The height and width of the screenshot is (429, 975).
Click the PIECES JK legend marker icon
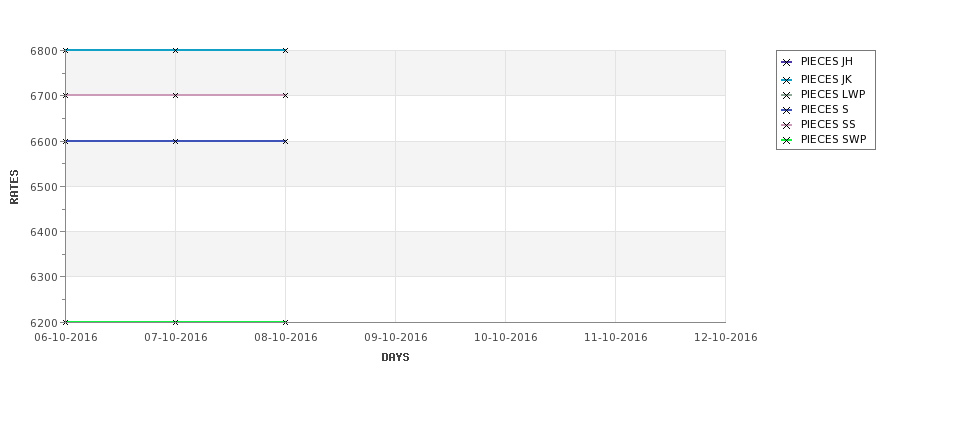tap(787, 80)
